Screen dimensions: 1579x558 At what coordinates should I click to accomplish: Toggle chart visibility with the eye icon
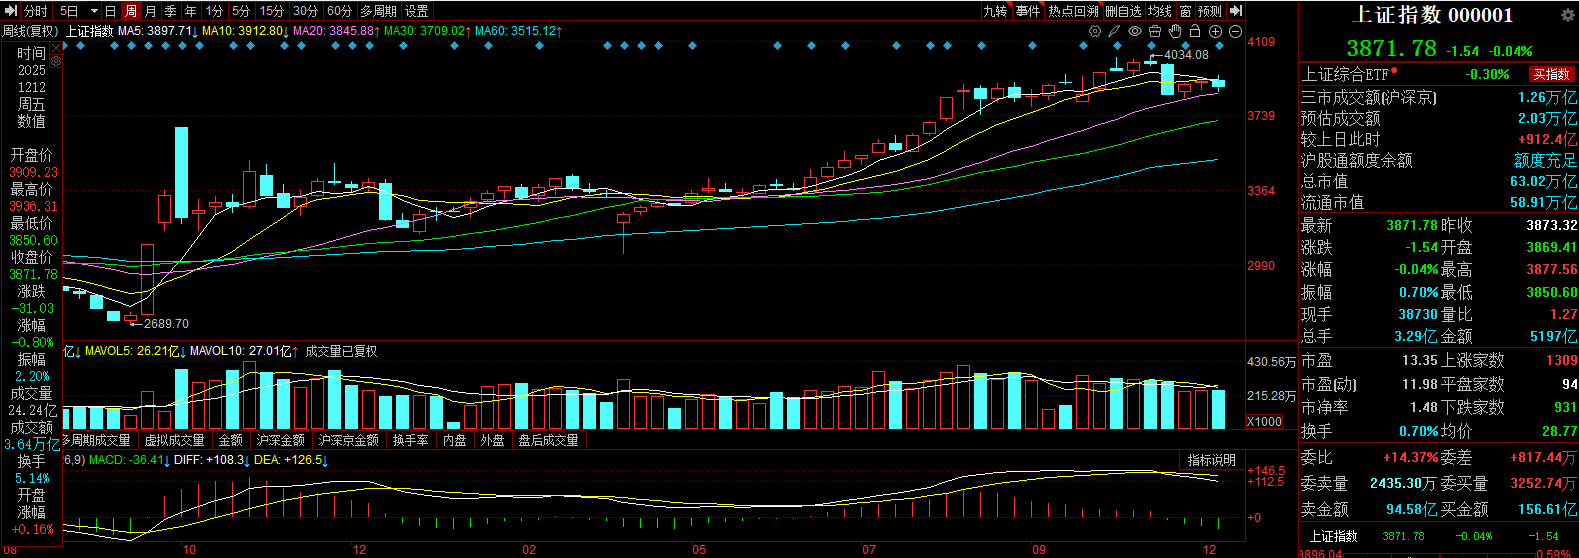(x=1135, y=32)
